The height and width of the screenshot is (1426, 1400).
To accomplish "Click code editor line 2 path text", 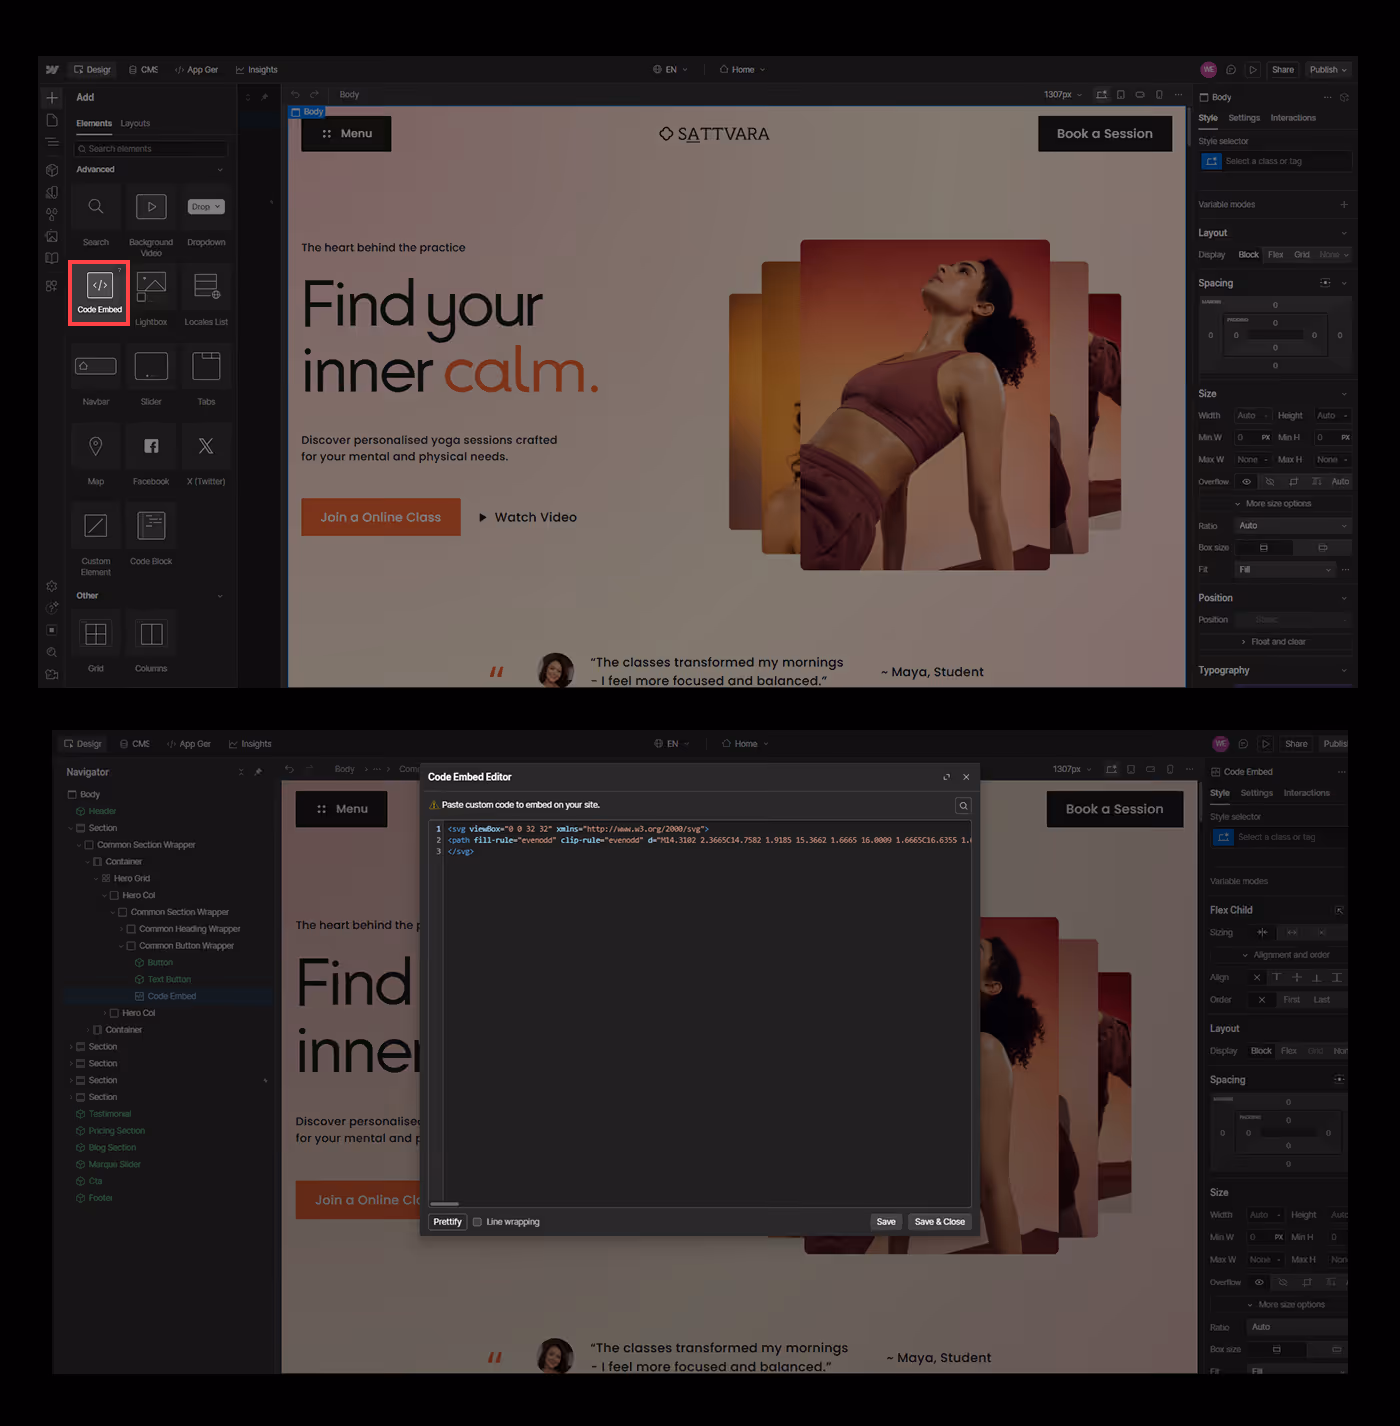I will (709, 840).
